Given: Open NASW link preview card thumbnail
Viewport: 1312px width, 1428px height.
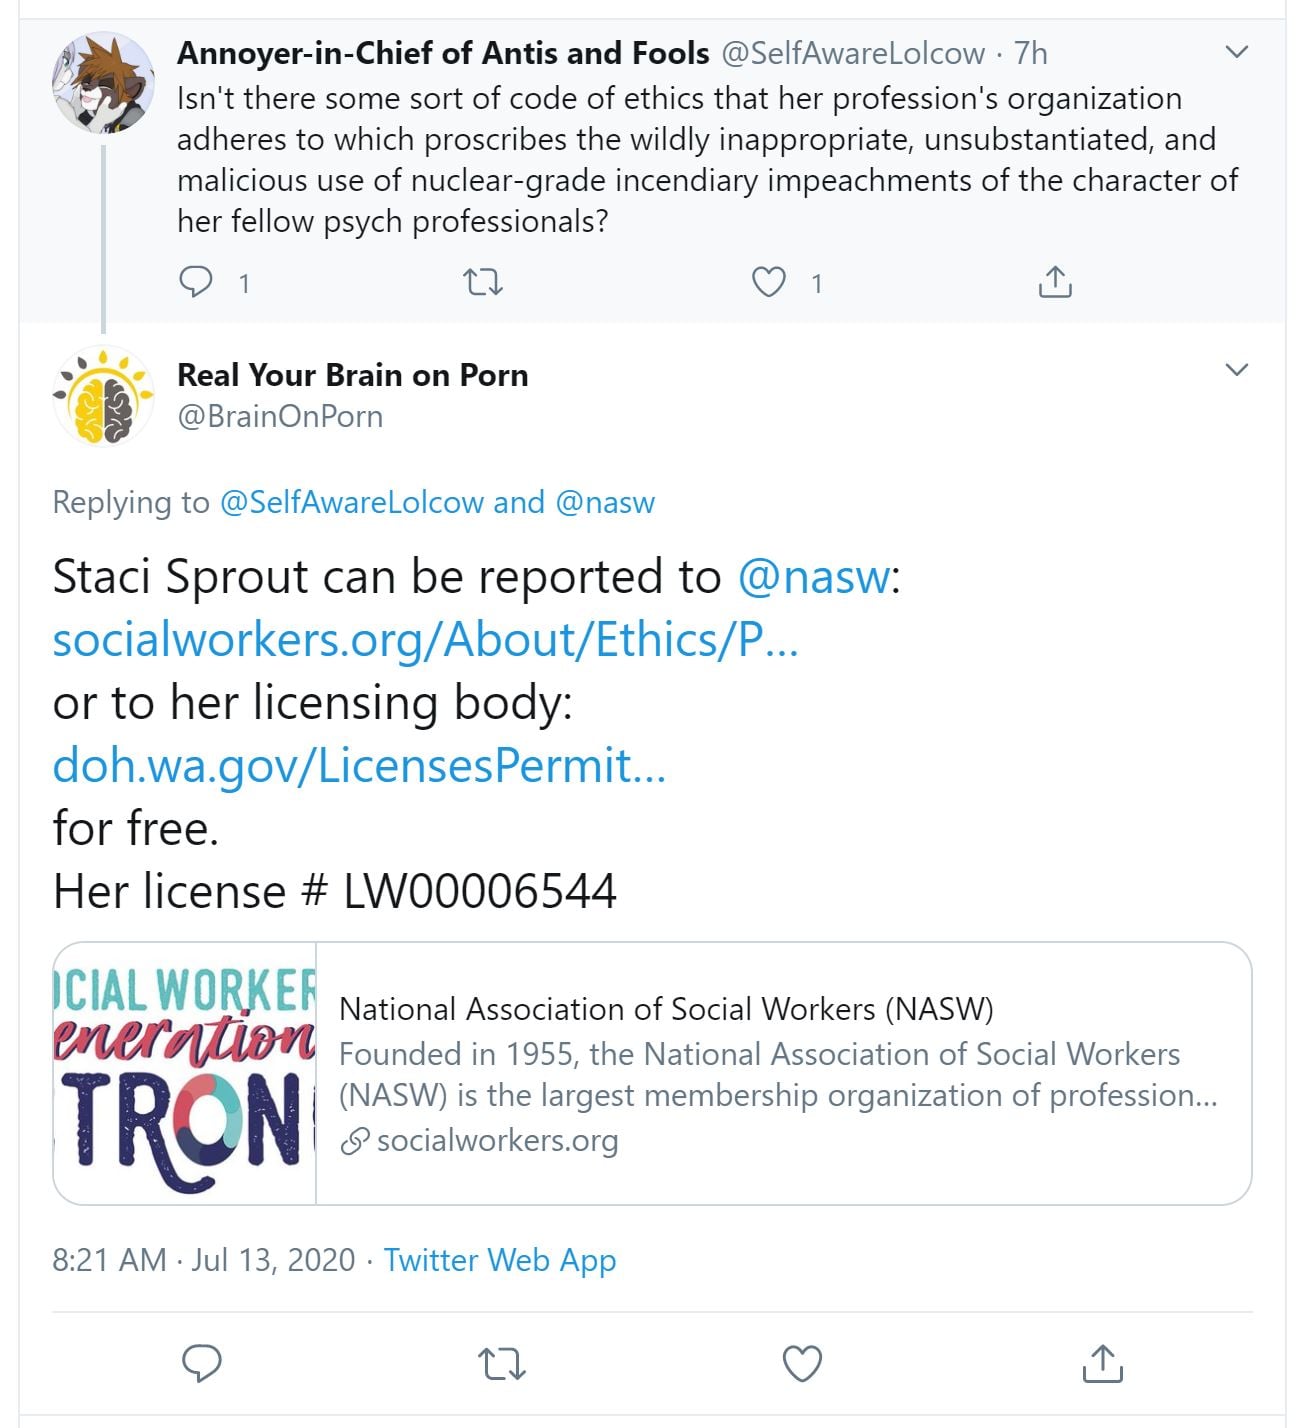Looking at the screenshot, I should [185, 1073].
